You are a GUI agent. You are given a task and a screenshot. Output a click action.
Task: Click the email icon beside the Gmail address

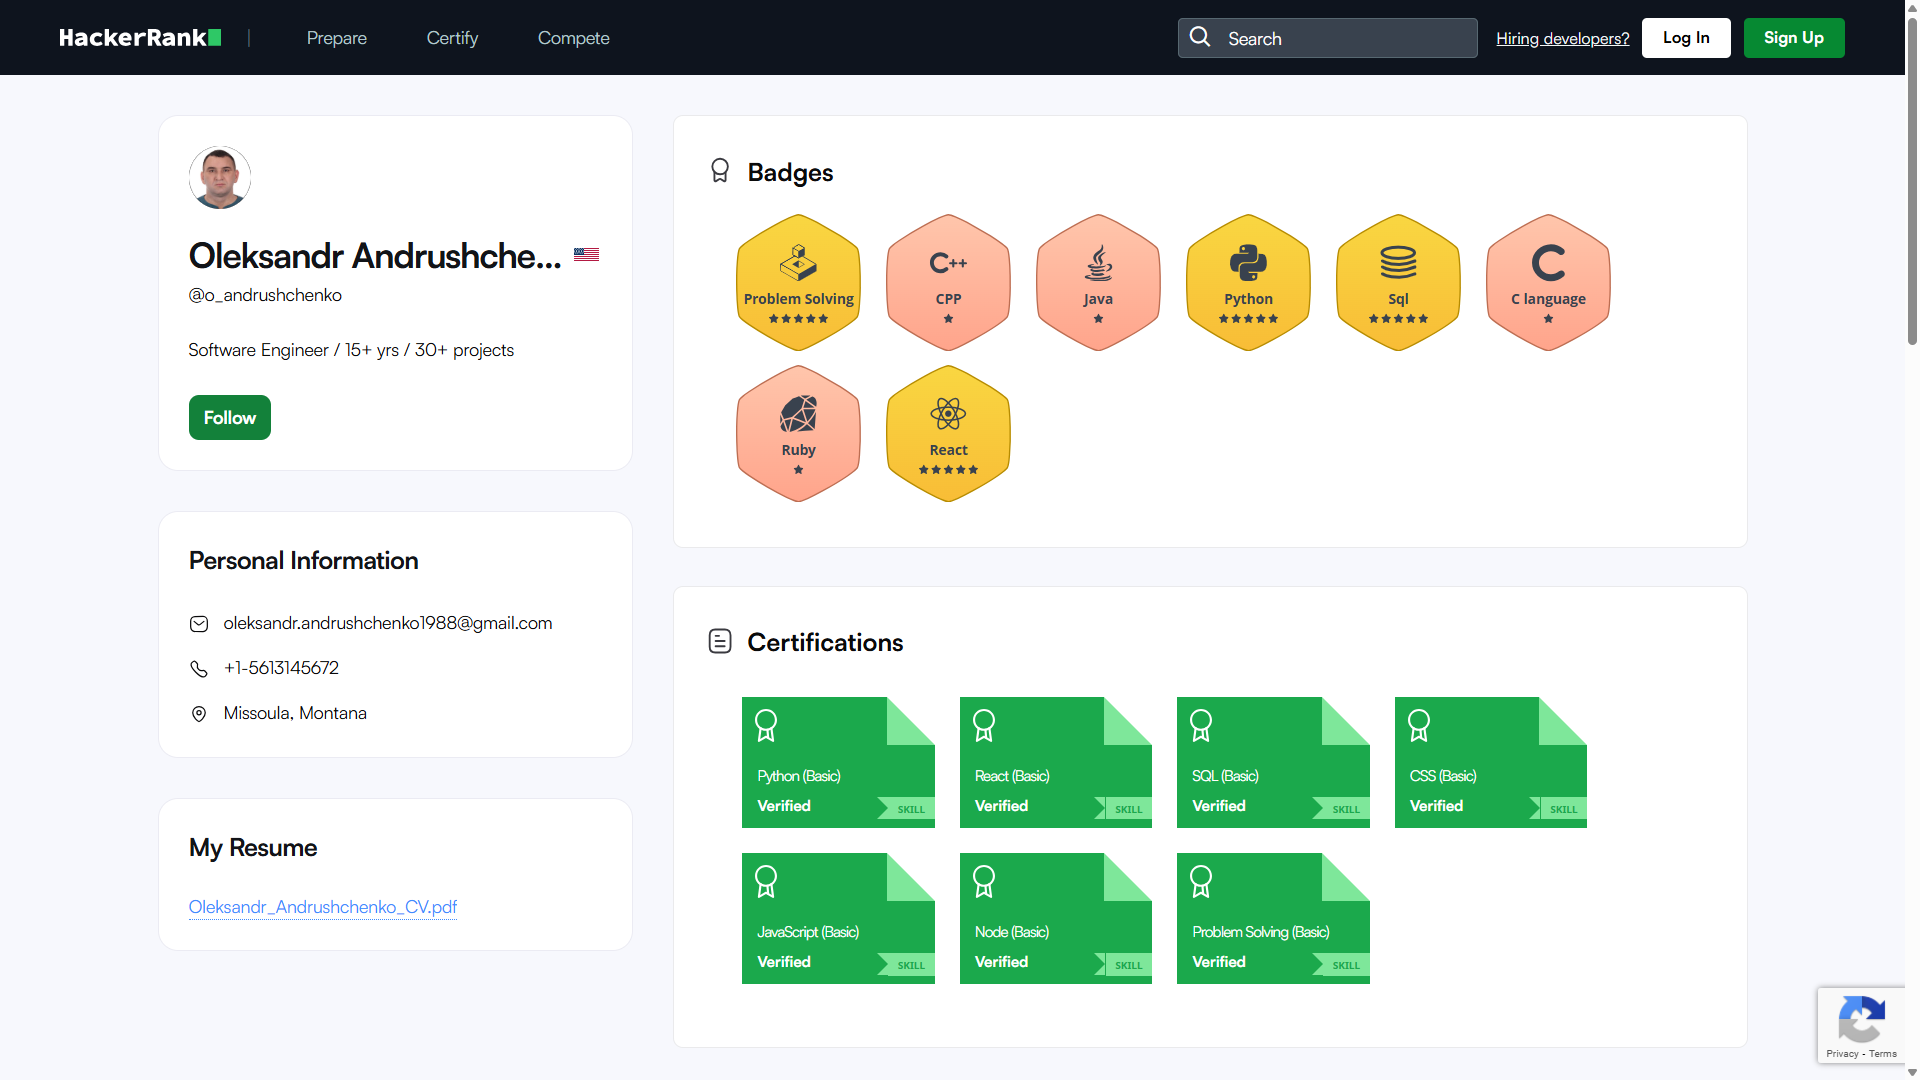click(x=199, y=623)
